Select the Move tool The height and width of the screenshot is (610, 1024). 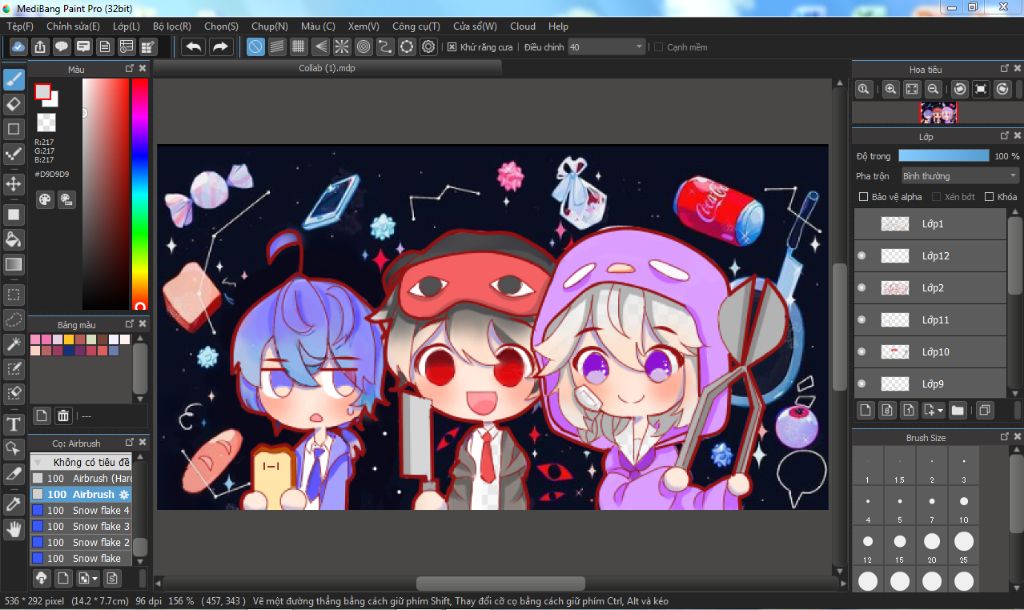[14, 184]
